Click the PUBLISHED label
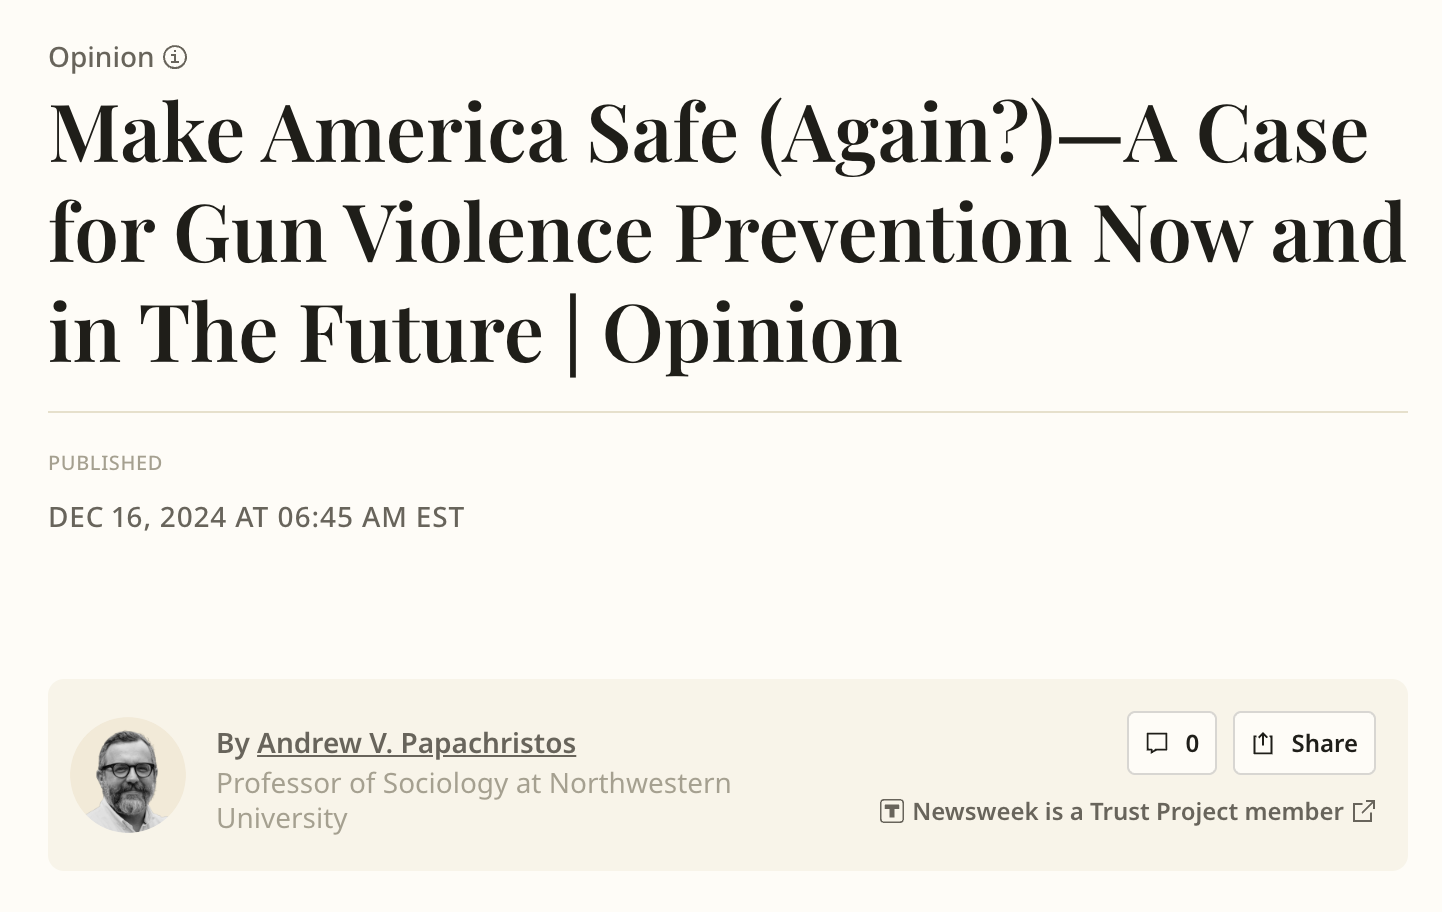1442x912 pixels. pos(105,463)
